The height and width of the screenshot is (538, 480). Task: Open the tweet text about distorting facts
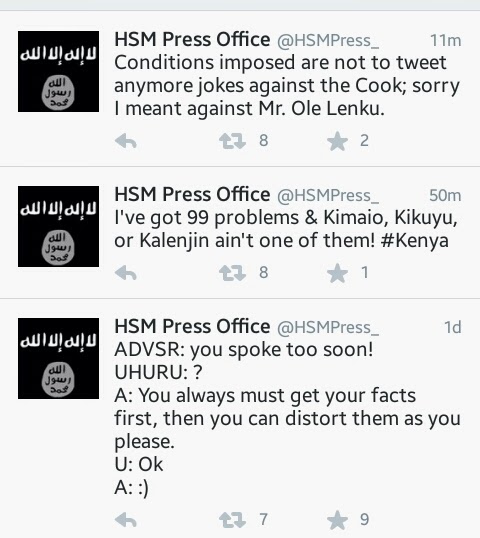[x=288, y=419]
